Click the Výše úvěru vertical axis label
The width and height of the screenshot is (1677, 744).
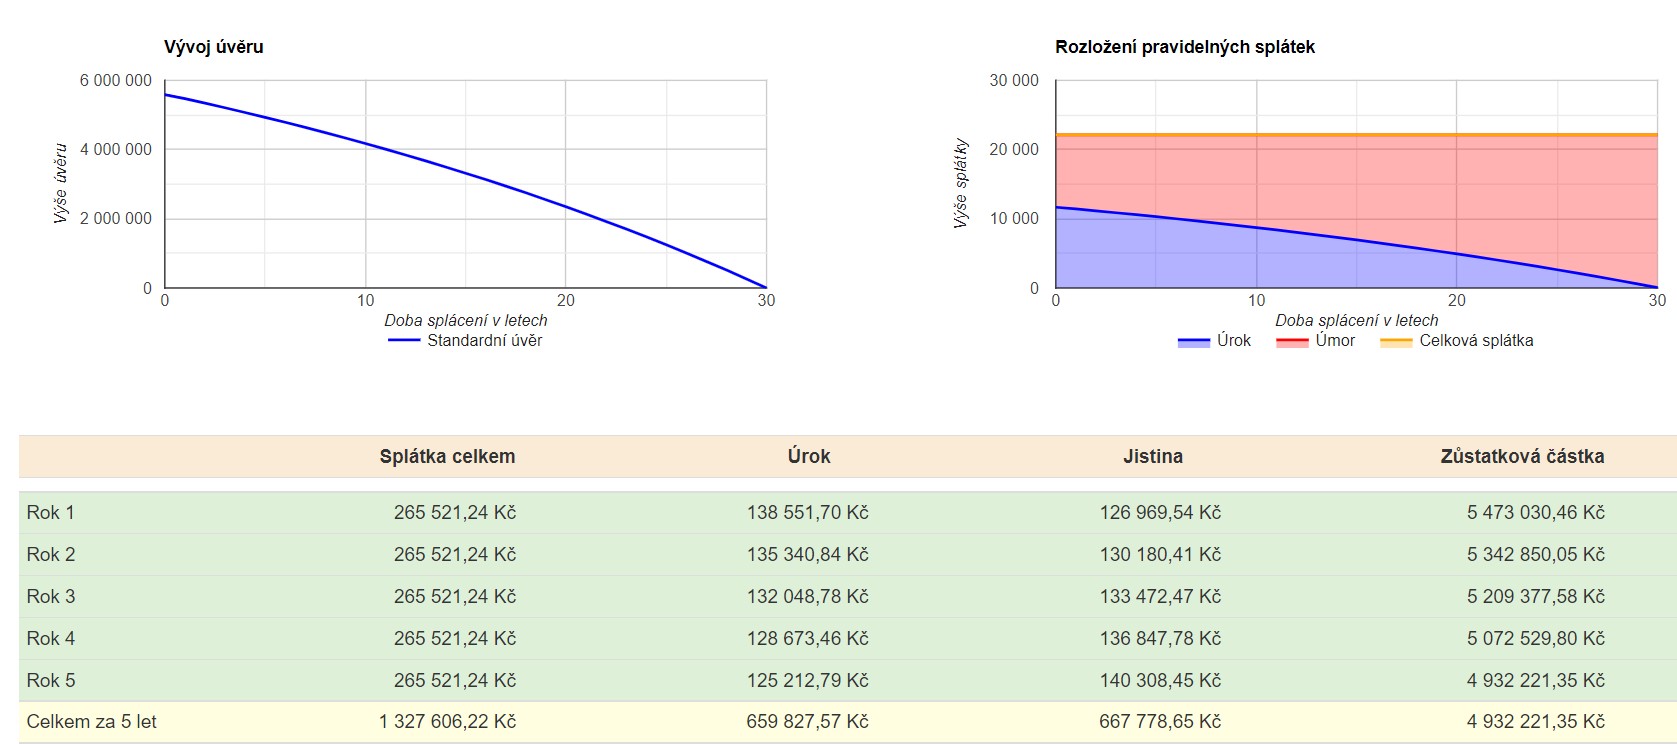tap(61, 183)
